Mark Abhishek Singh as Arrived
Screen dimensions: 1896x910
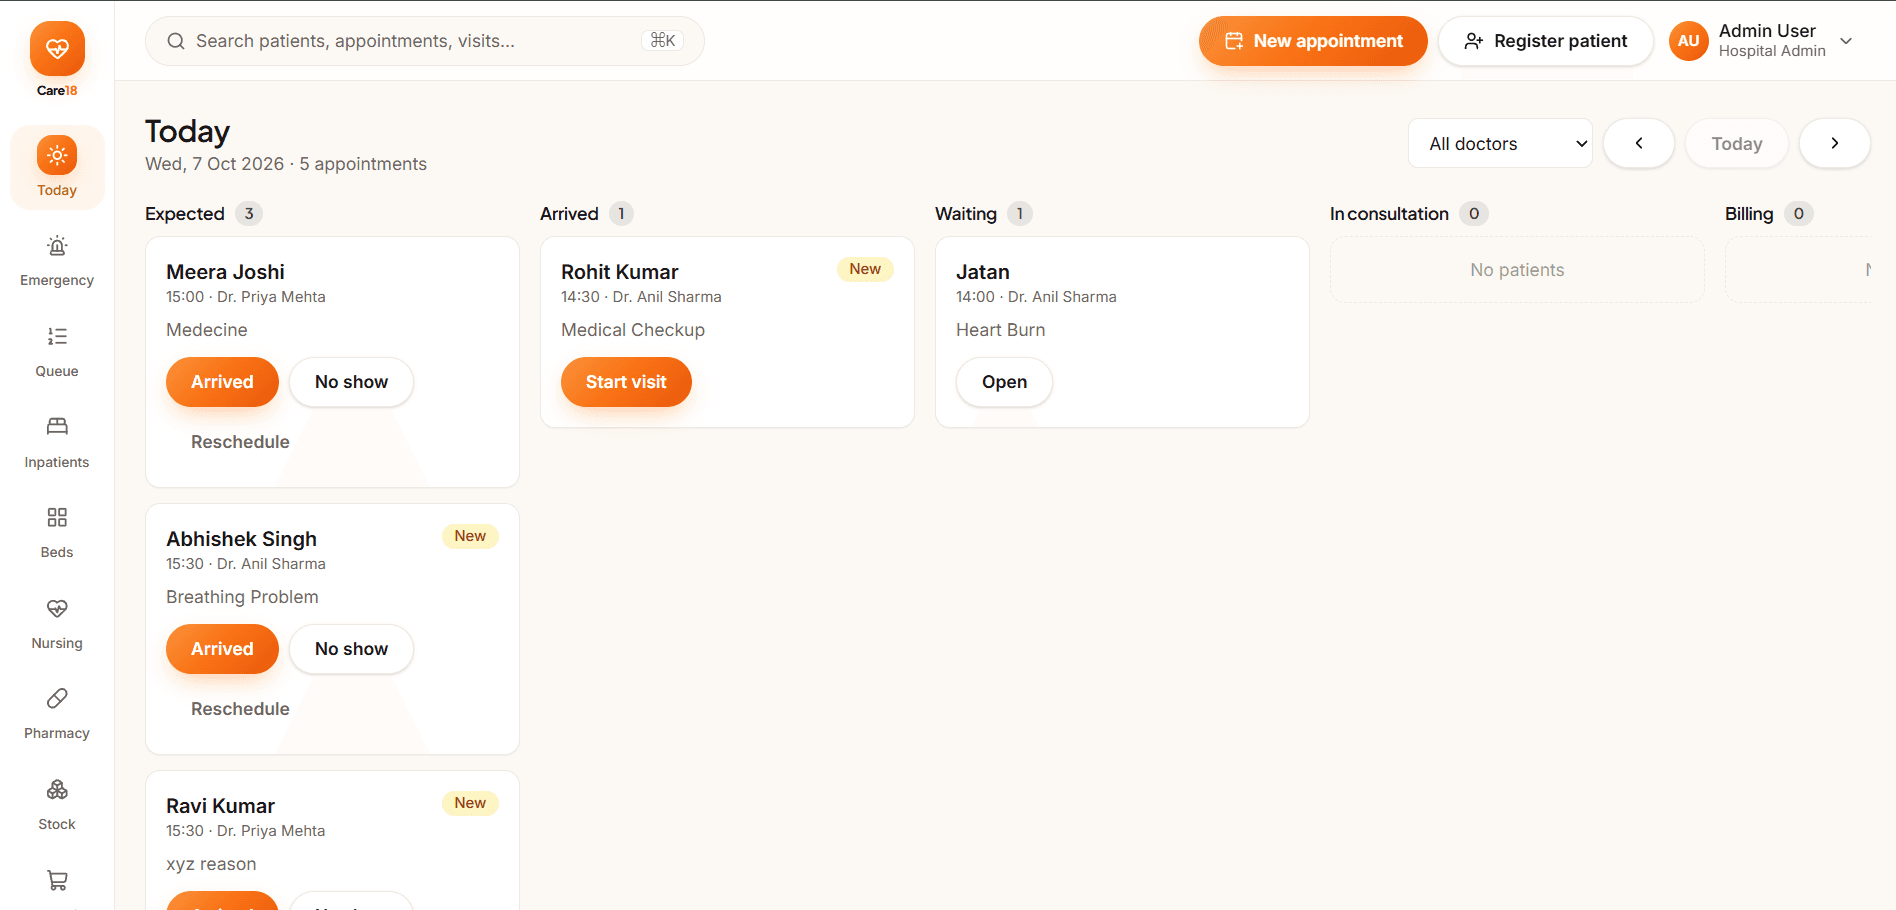tap(222, 649)
